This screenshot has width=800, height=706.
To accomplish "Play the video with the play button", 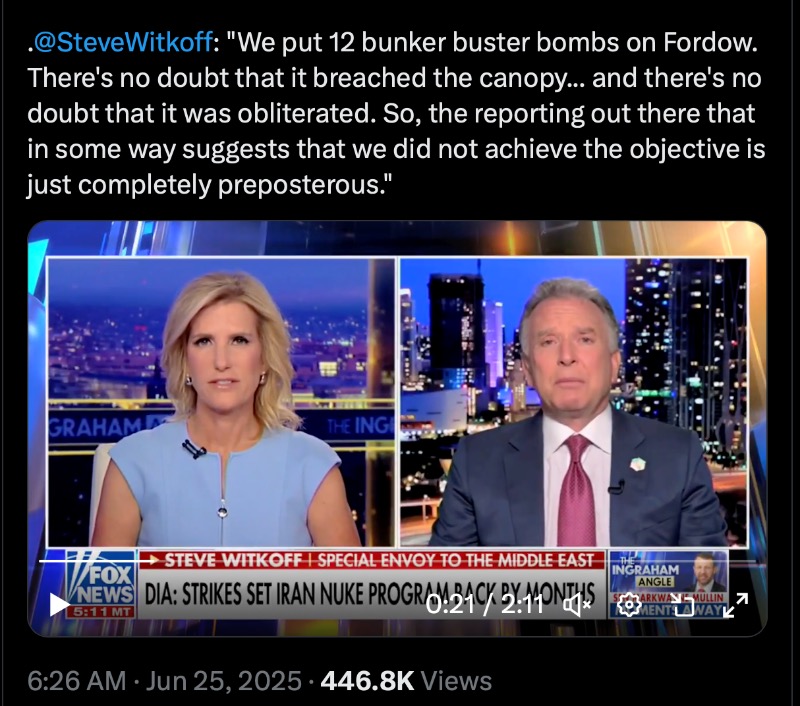I will click(x=59, y=605).
